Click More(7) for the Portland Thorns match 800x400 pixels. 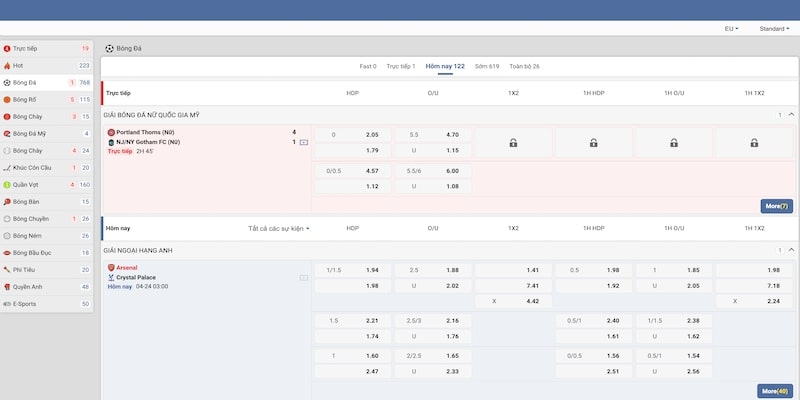[x=776, y=206]
